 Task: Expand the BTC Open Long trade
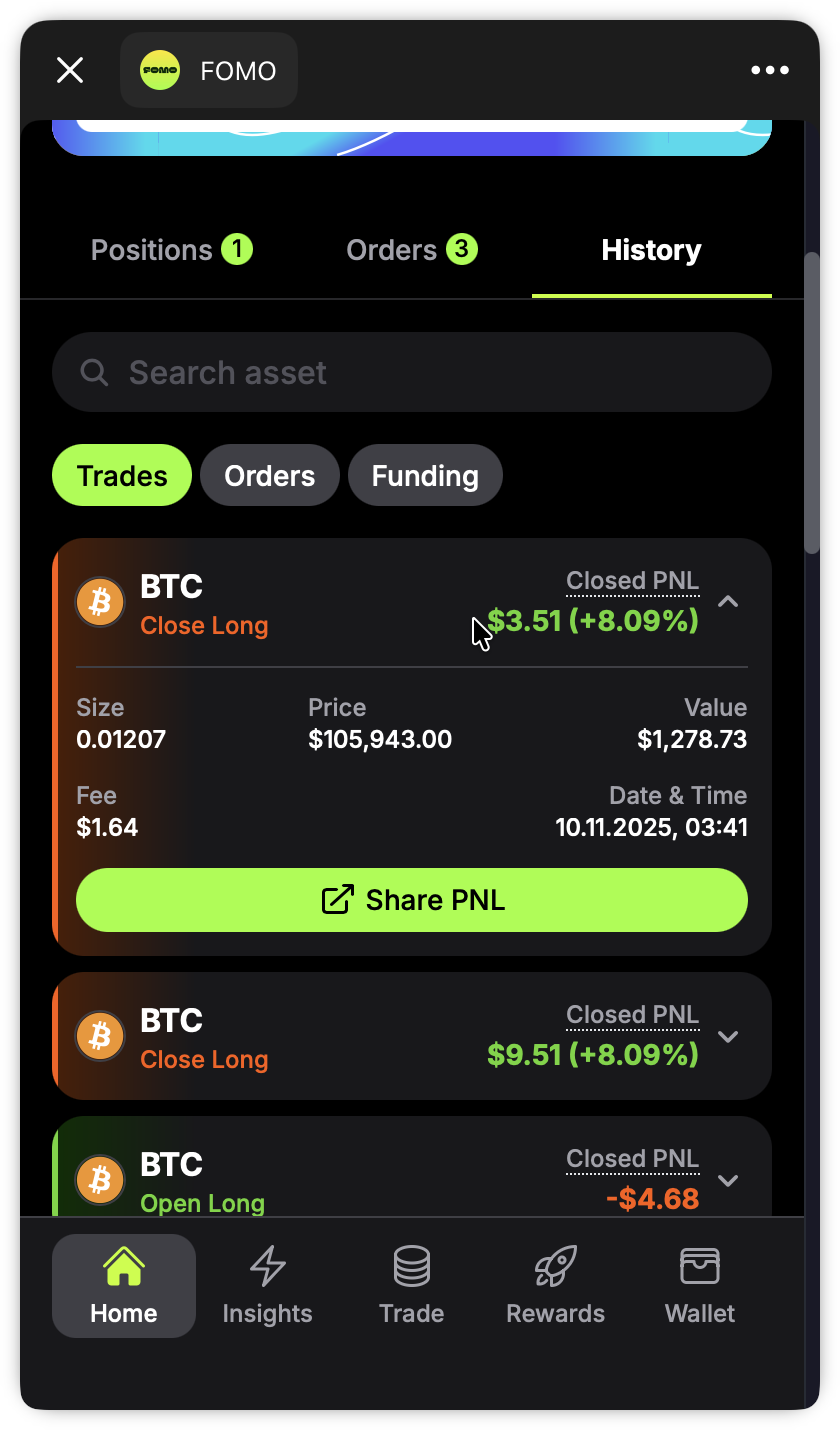[728, 1180]
